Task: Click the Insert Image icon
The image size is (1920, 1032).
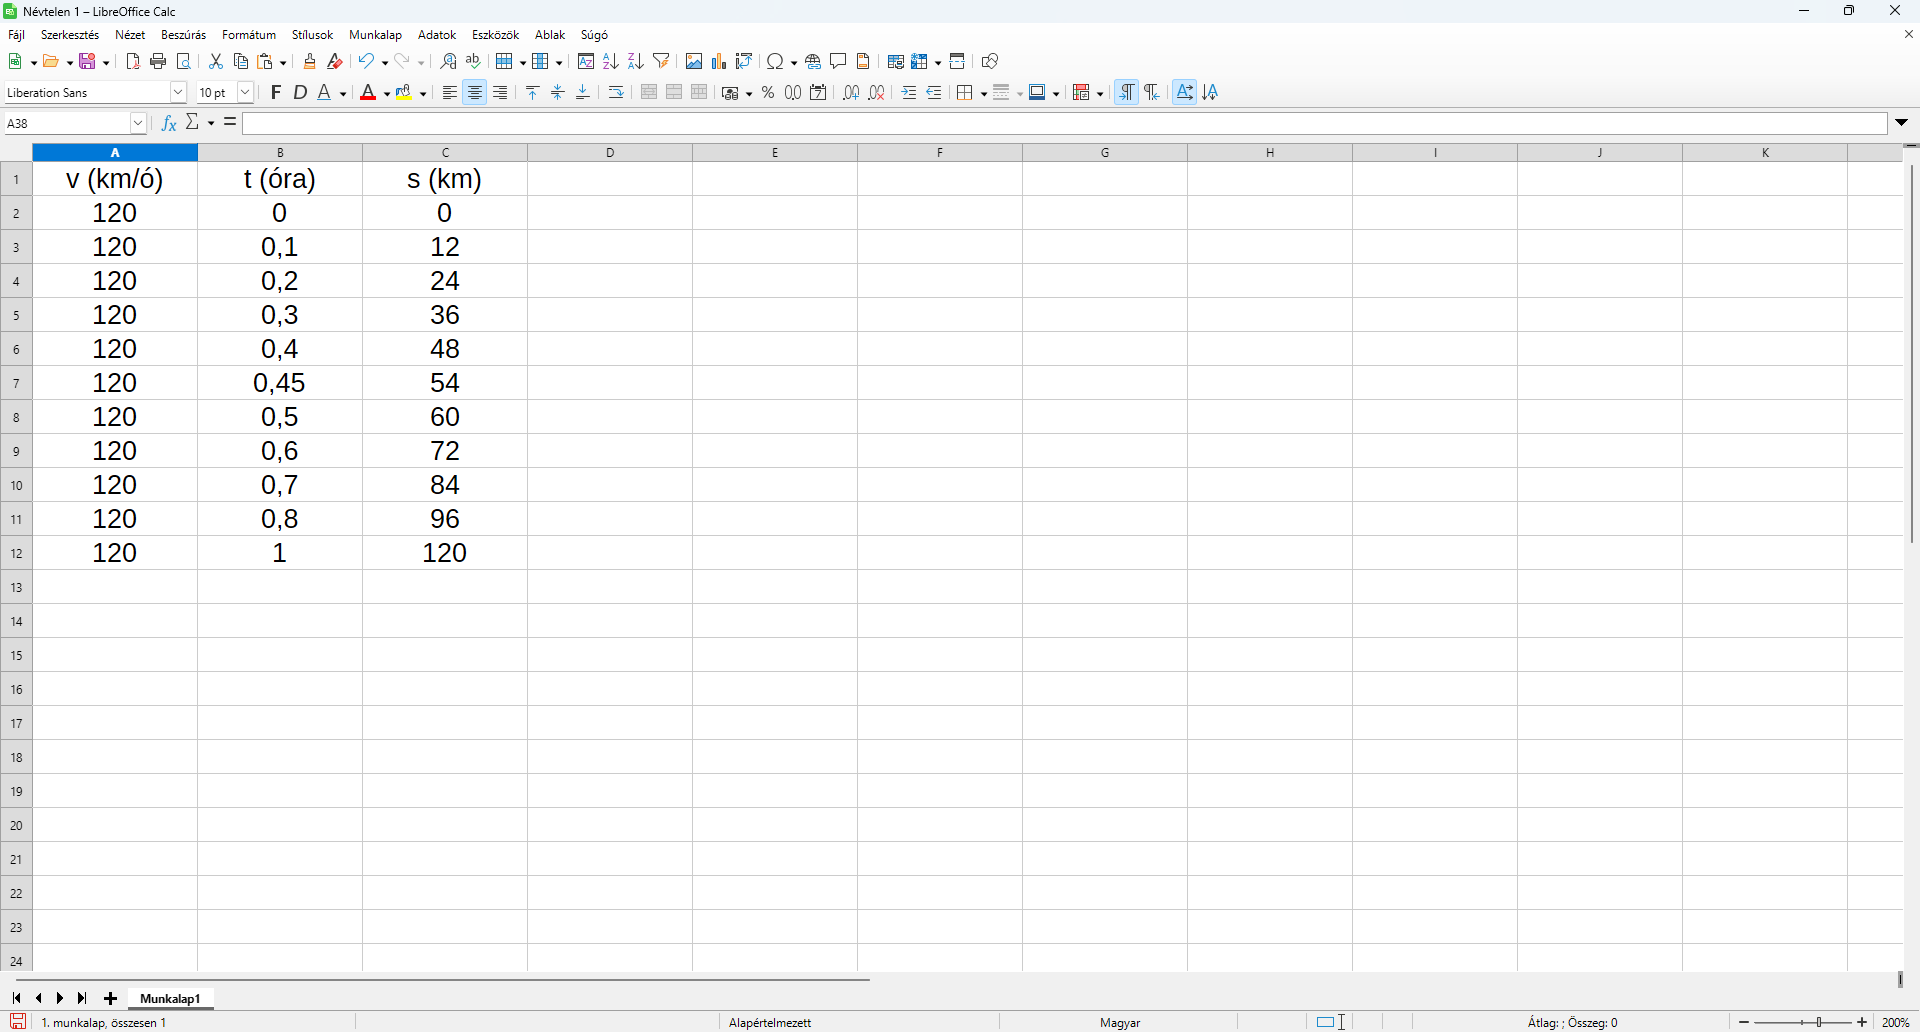Action: tap(694, 62)
